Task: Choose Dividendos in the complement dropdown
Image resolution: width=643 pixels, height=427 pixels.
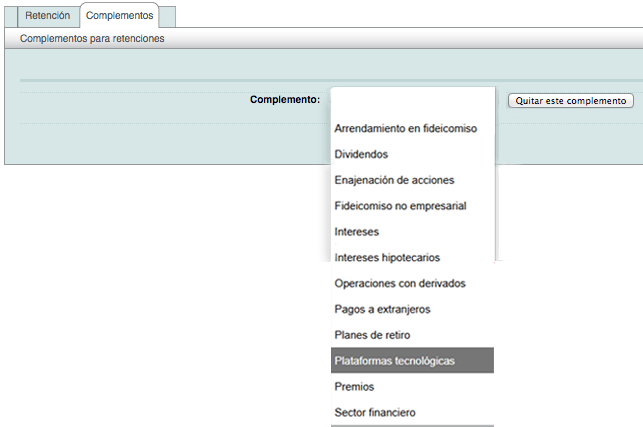Action: pyautogui.click(x=361, y=154)
